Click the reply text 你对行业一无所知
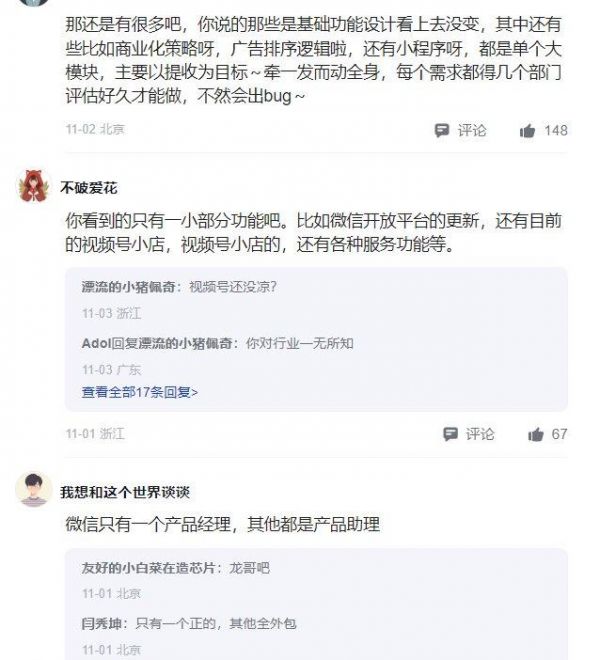Viewport: 600px width, 660px height. click(300, 343)
